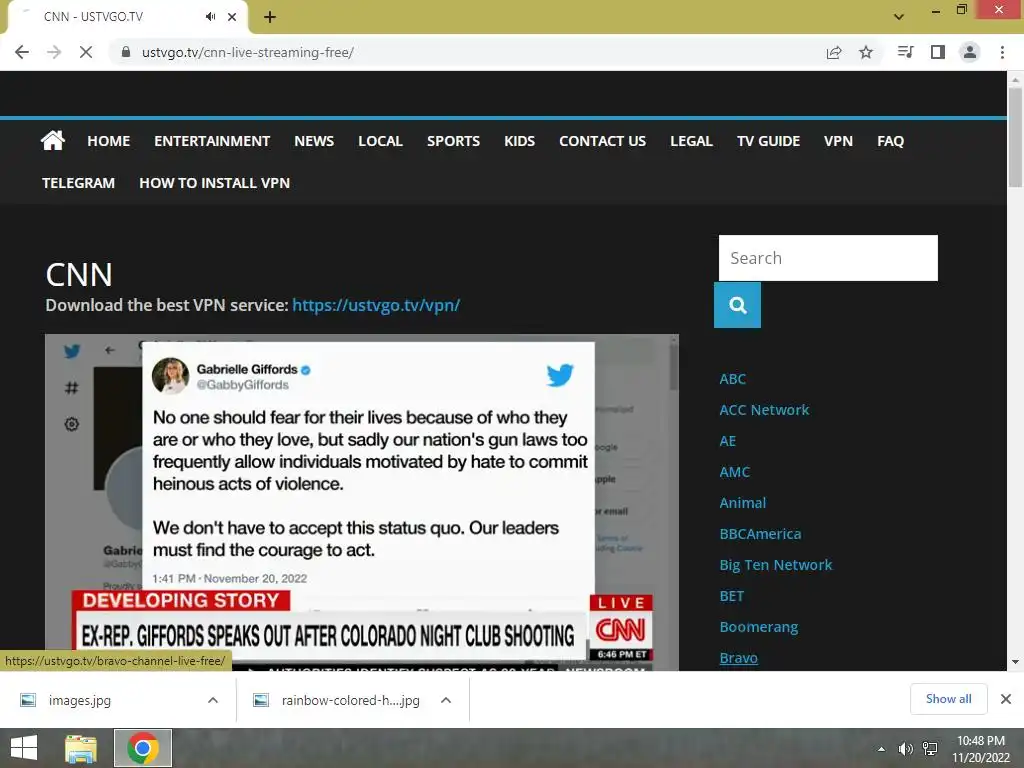Open the rainbow-colored-h....jpg download
The height and width of the screenshot is (768, 1024).
coord(350,700)
